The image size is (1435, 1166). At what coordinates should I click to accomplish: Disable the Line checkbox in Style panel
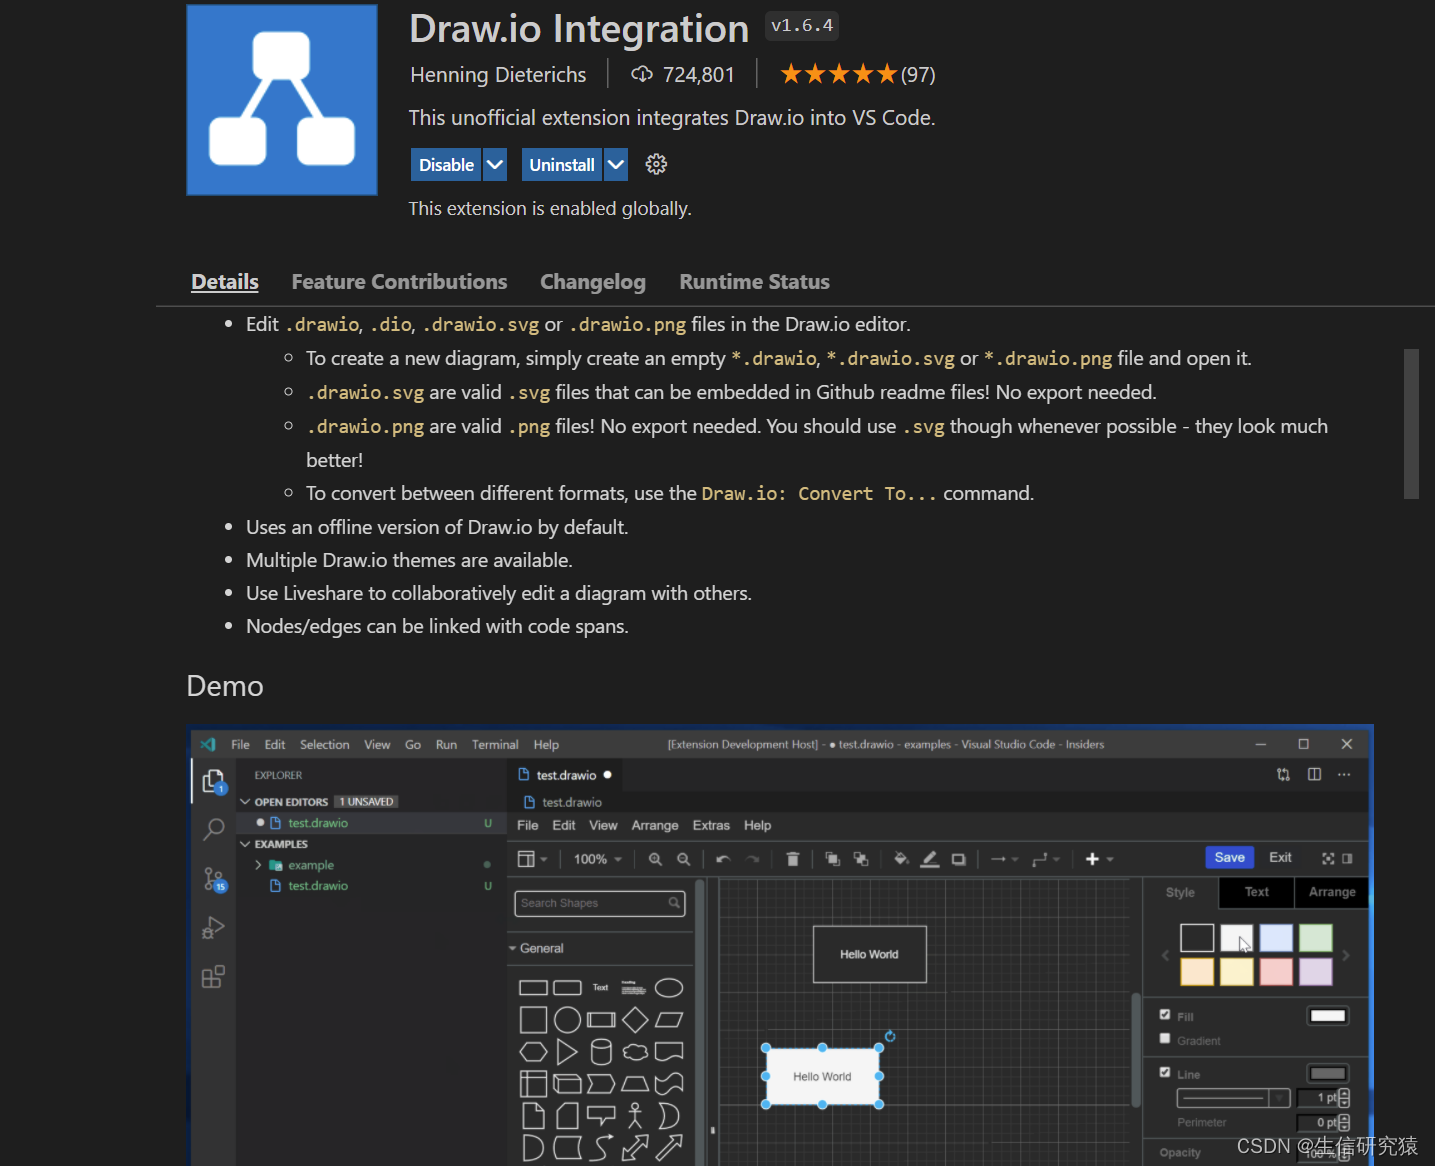point(1166,1073)
